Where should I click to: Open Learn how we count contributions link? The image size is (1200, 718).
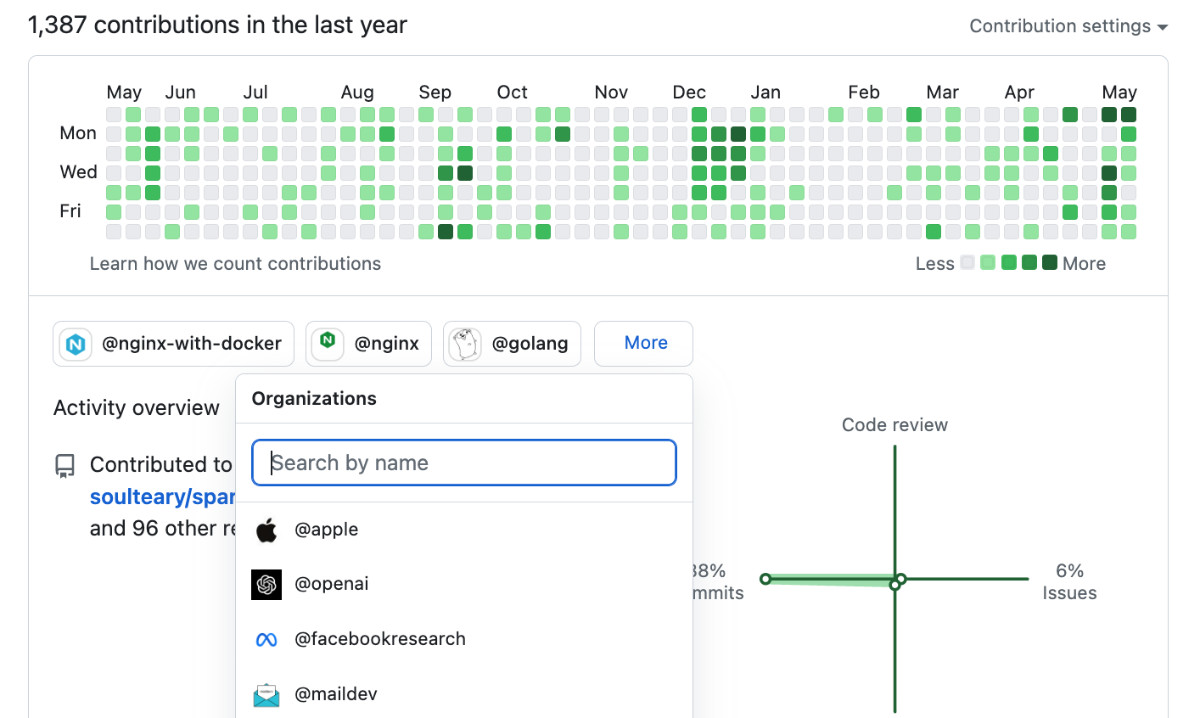pos(235,264)
